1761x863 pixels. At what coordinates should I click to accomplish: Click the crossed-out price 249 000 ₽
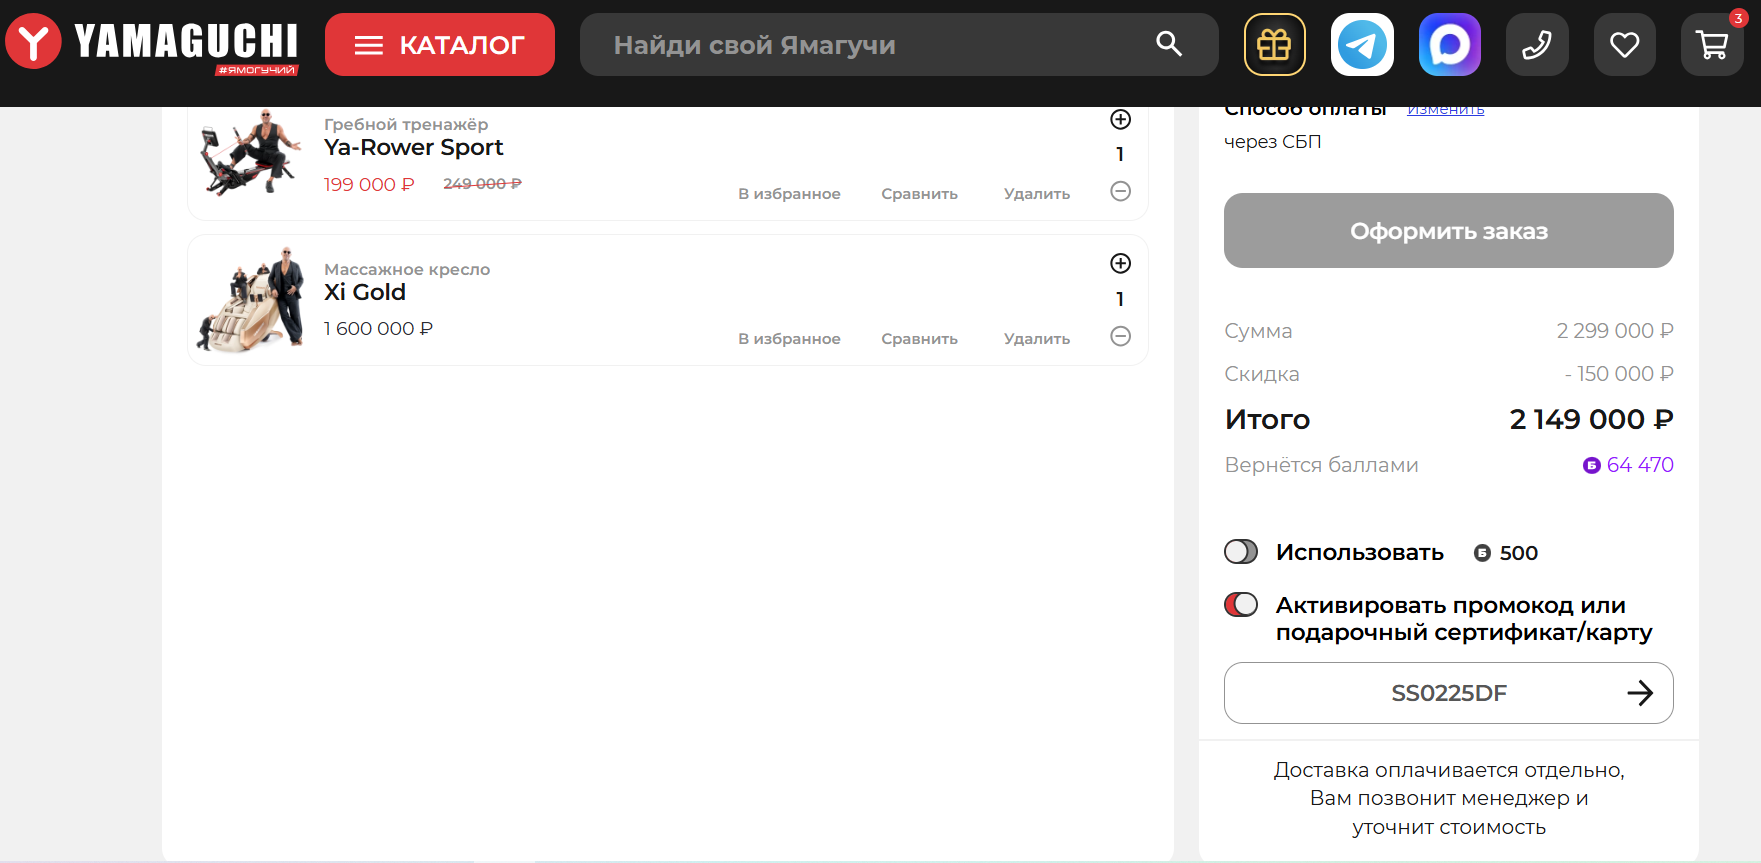click(482, 184)
